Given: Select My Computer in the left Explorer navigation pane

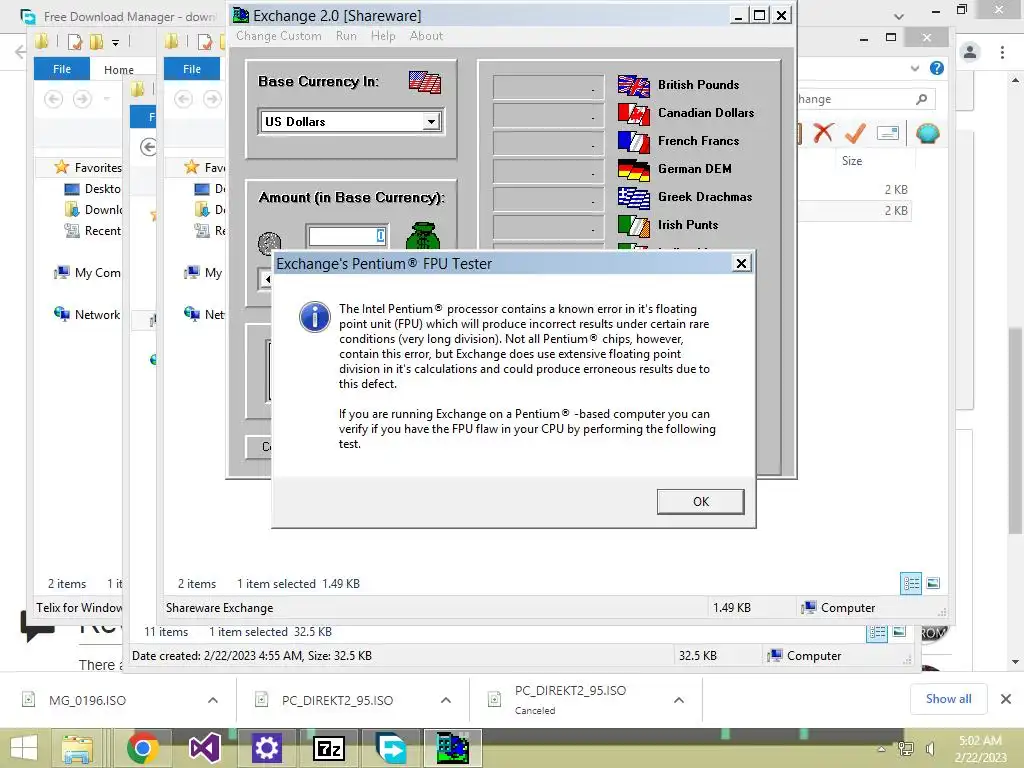Looking at the screenshot, I should click(88, 272).
